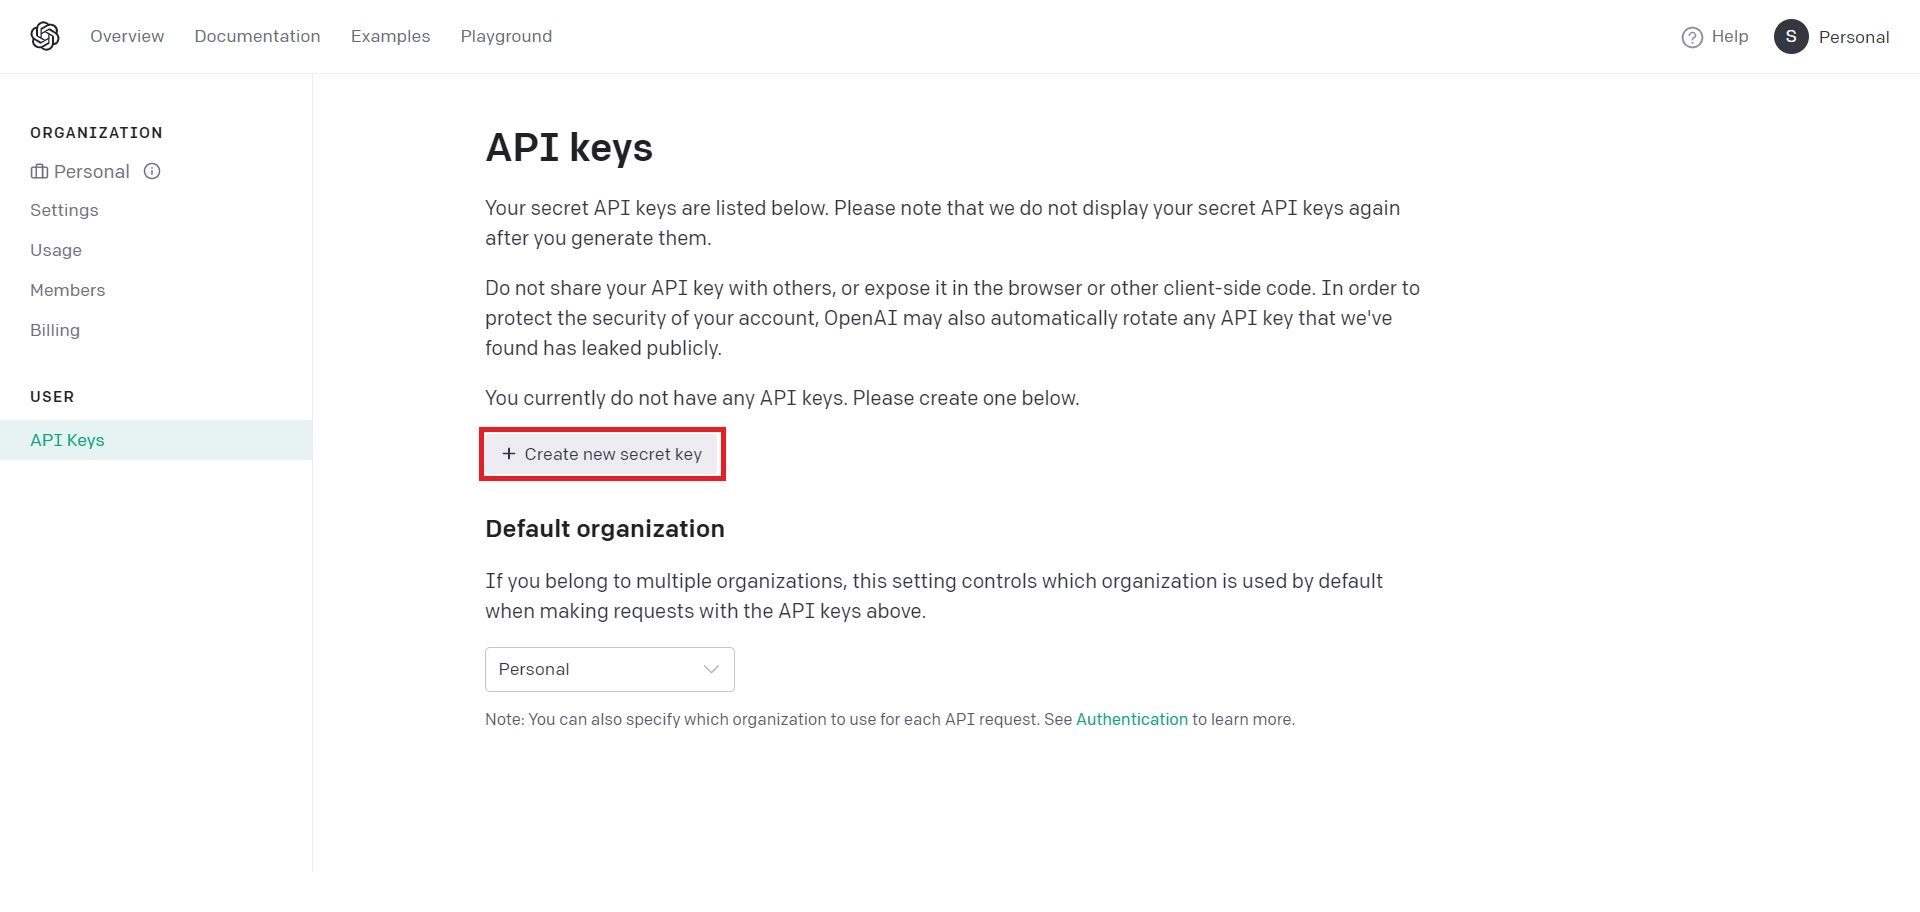Click the briefcase icon next to Personal
The width and height of the screenshot is (1920, 912).
(39, 172)
